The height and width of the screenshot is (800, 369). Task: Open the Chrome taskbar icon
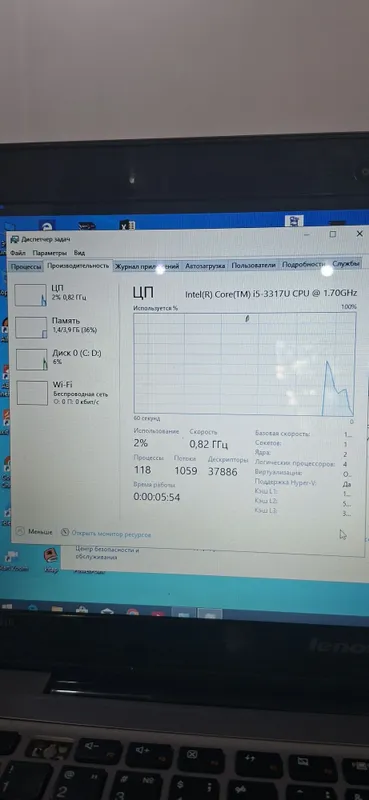[x=133, y=611]
